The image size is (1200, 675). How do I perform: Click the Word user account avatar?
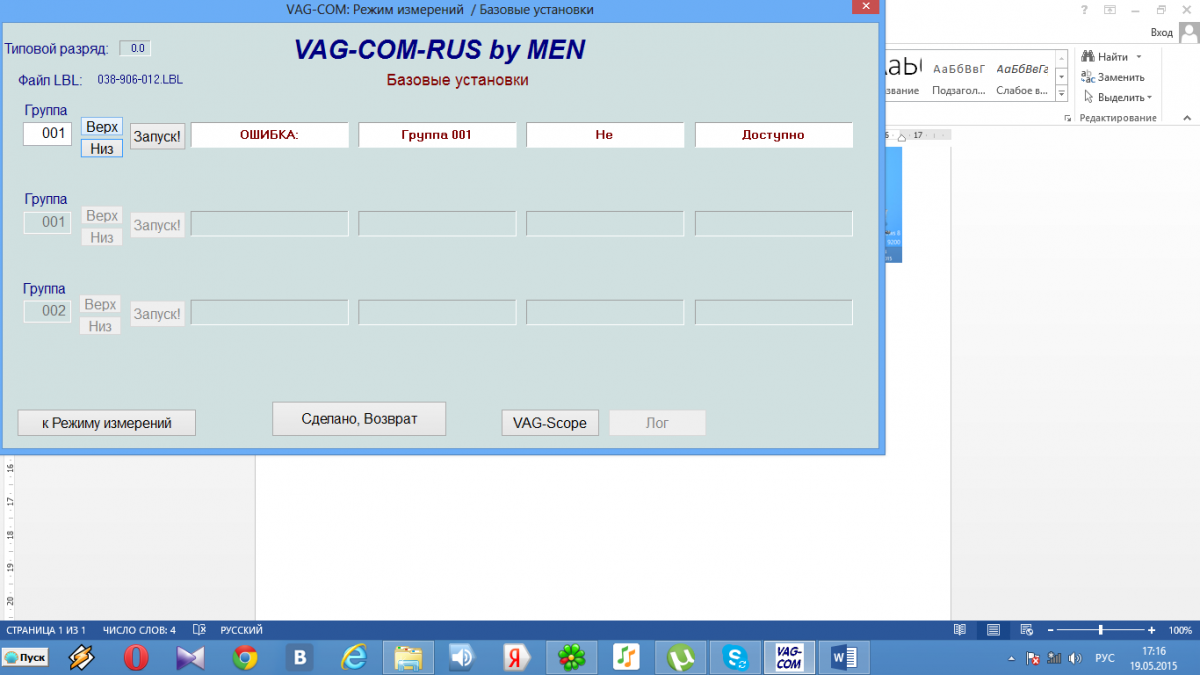point(1187,33)
